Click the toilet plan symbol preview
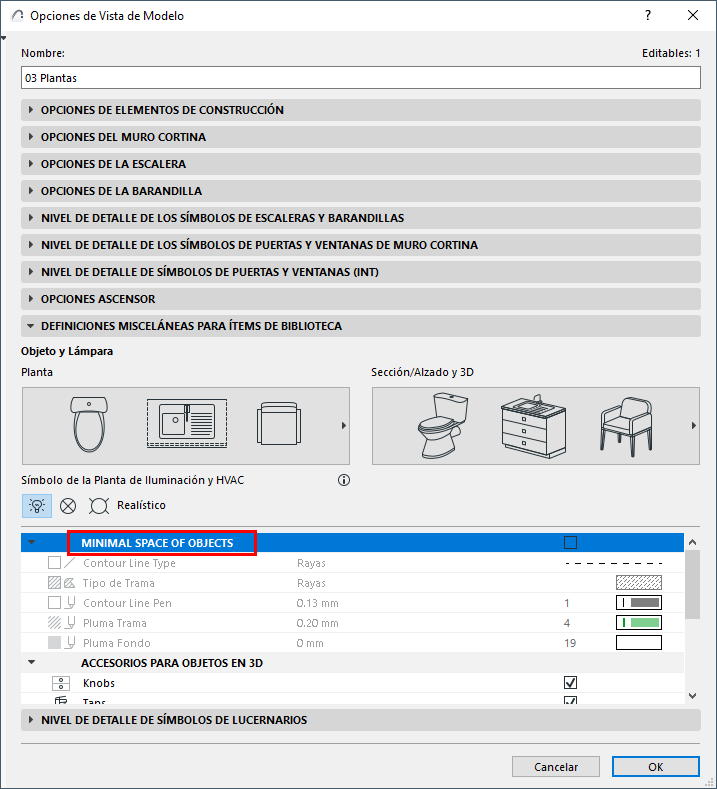Screen dimensions: 717x789 89,424
